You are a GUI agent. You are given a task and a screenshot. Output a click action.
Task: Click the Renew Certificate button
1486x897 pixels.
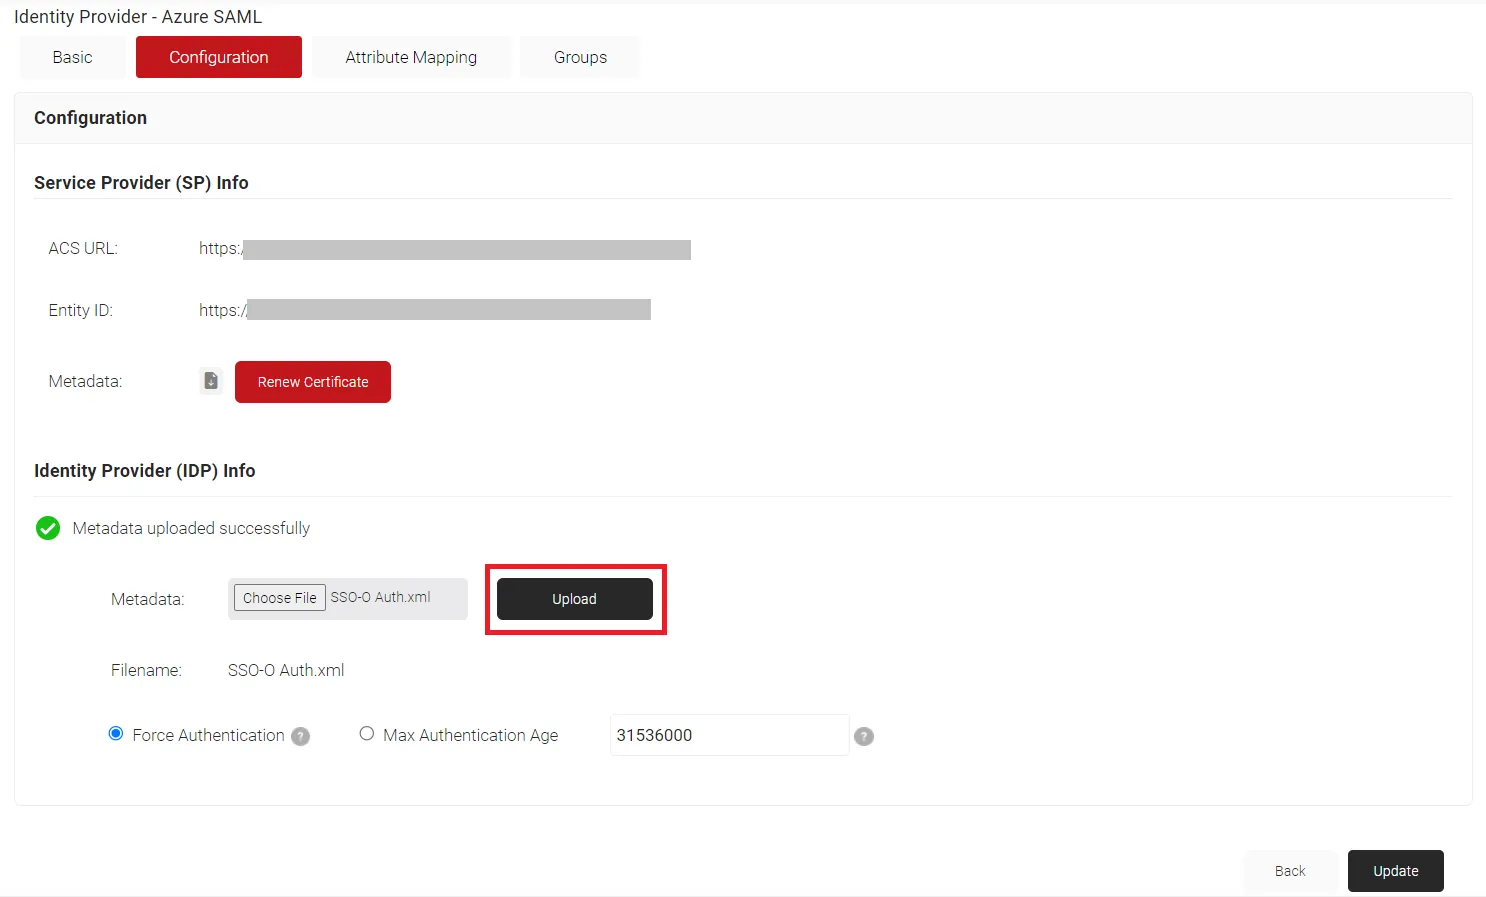313,382
